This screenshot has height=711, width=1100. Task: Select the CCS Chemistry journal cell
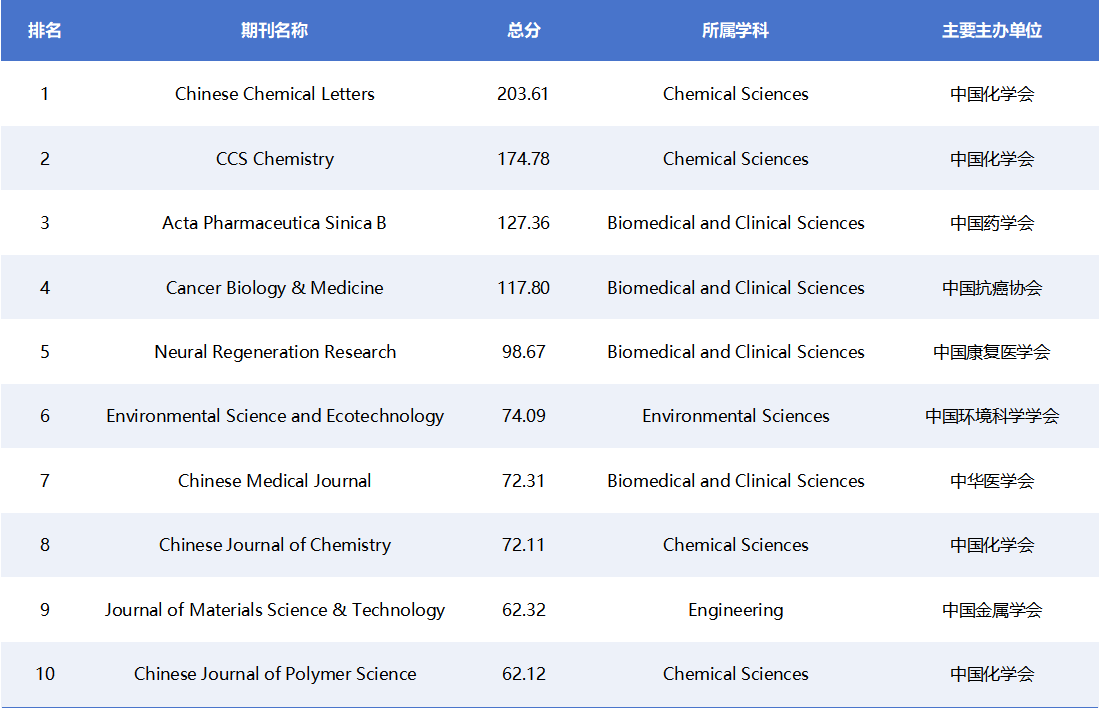click(274, 159)
